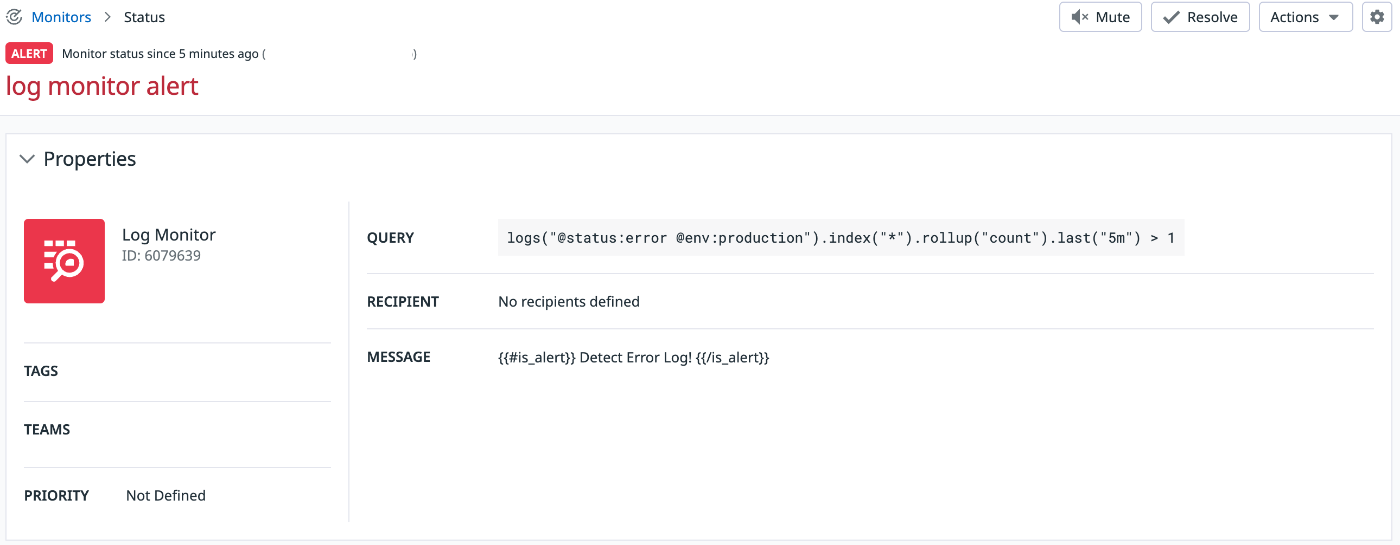The image size is (1400, 545).
Task: Select the Status breadcrumb item
Action: click(145, 17)
